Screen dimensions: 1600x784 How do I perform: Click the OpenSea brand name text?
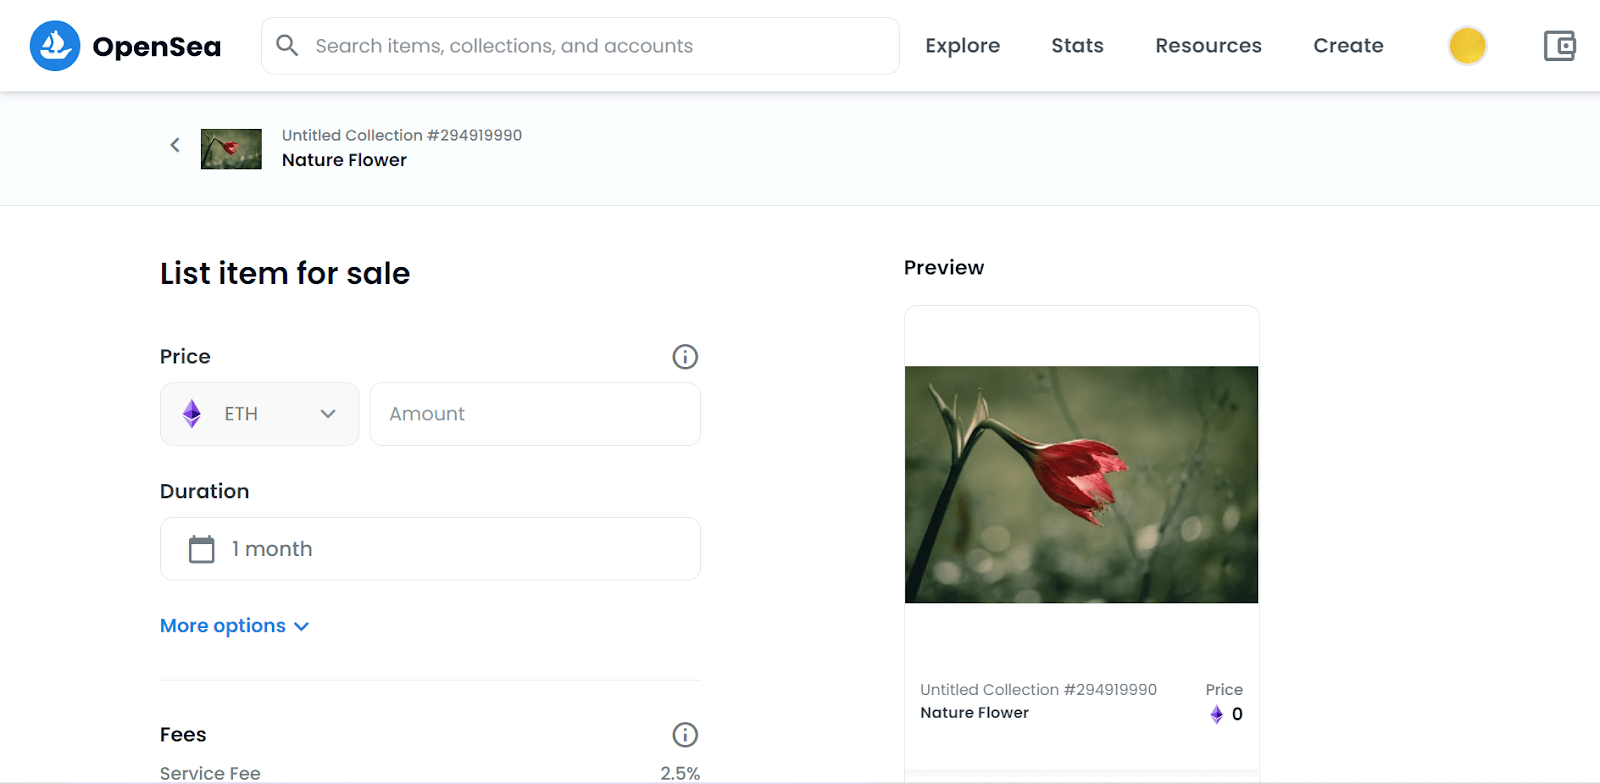tap(157, 47)
